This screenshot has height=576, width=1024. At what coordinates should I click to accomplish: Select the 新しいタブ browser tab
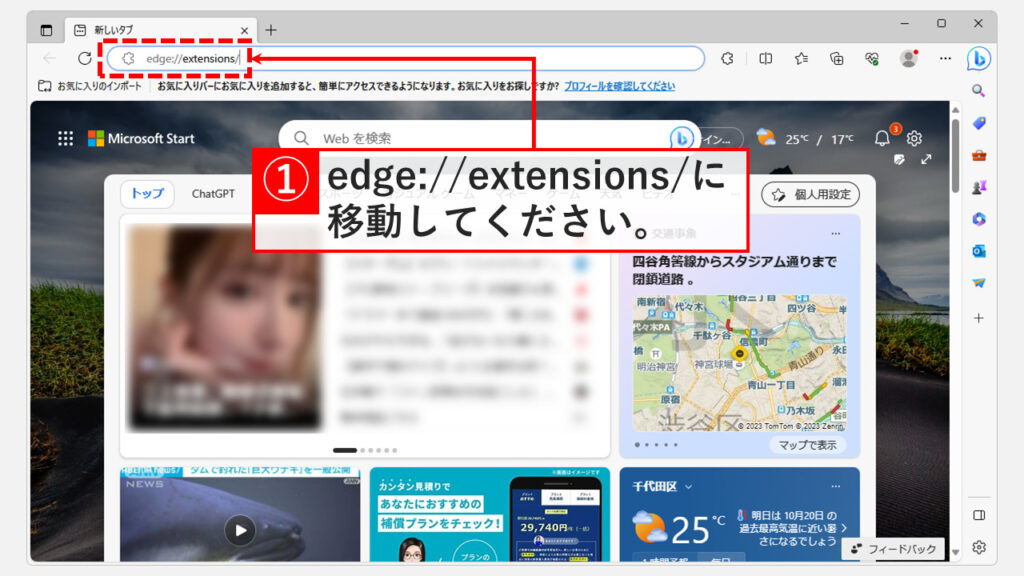tap(160, 30)
